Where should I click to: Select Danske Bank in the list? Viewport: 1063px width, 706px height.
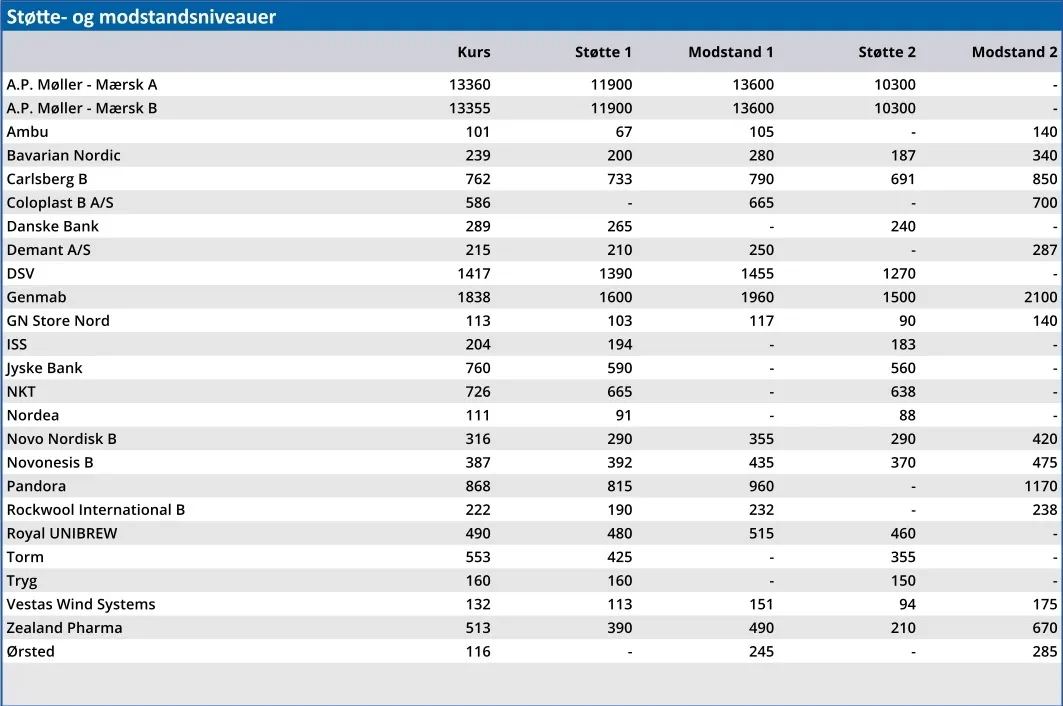(53, 226)
